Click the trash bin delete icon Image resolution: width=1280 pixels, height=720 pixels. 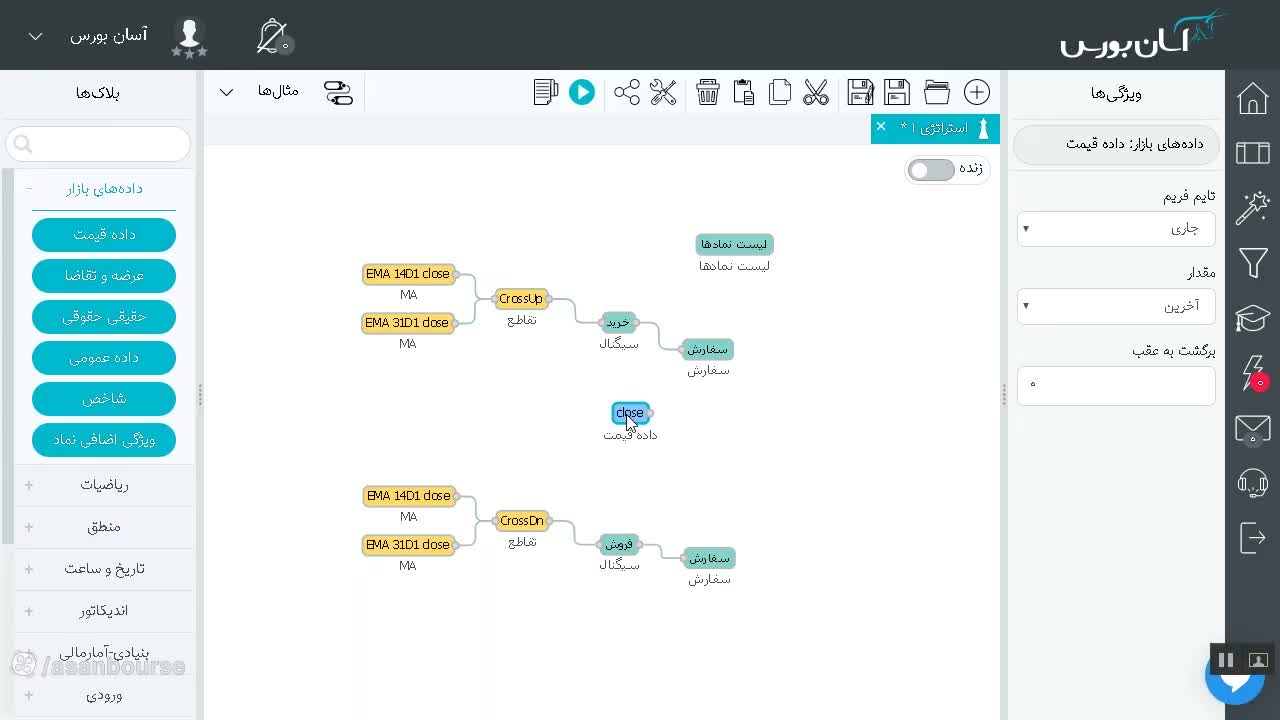(x=708, y=93)
